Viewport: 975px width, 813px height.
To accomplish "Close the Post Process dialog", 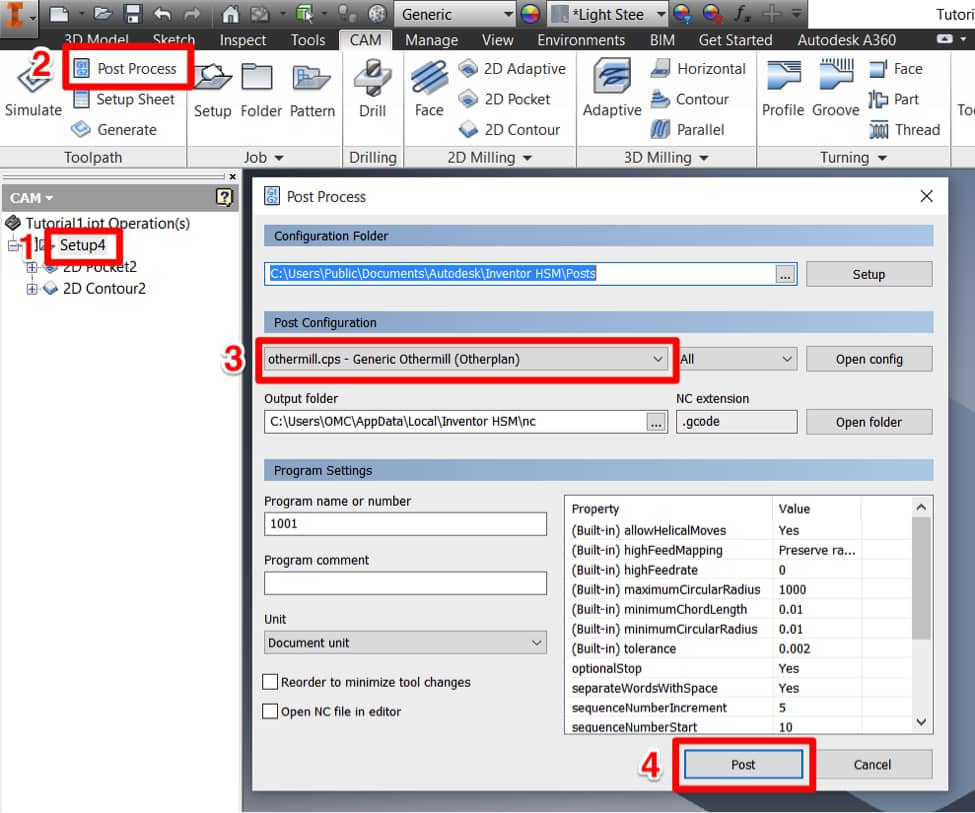I will pyautogui.click(x=926, y=196).
